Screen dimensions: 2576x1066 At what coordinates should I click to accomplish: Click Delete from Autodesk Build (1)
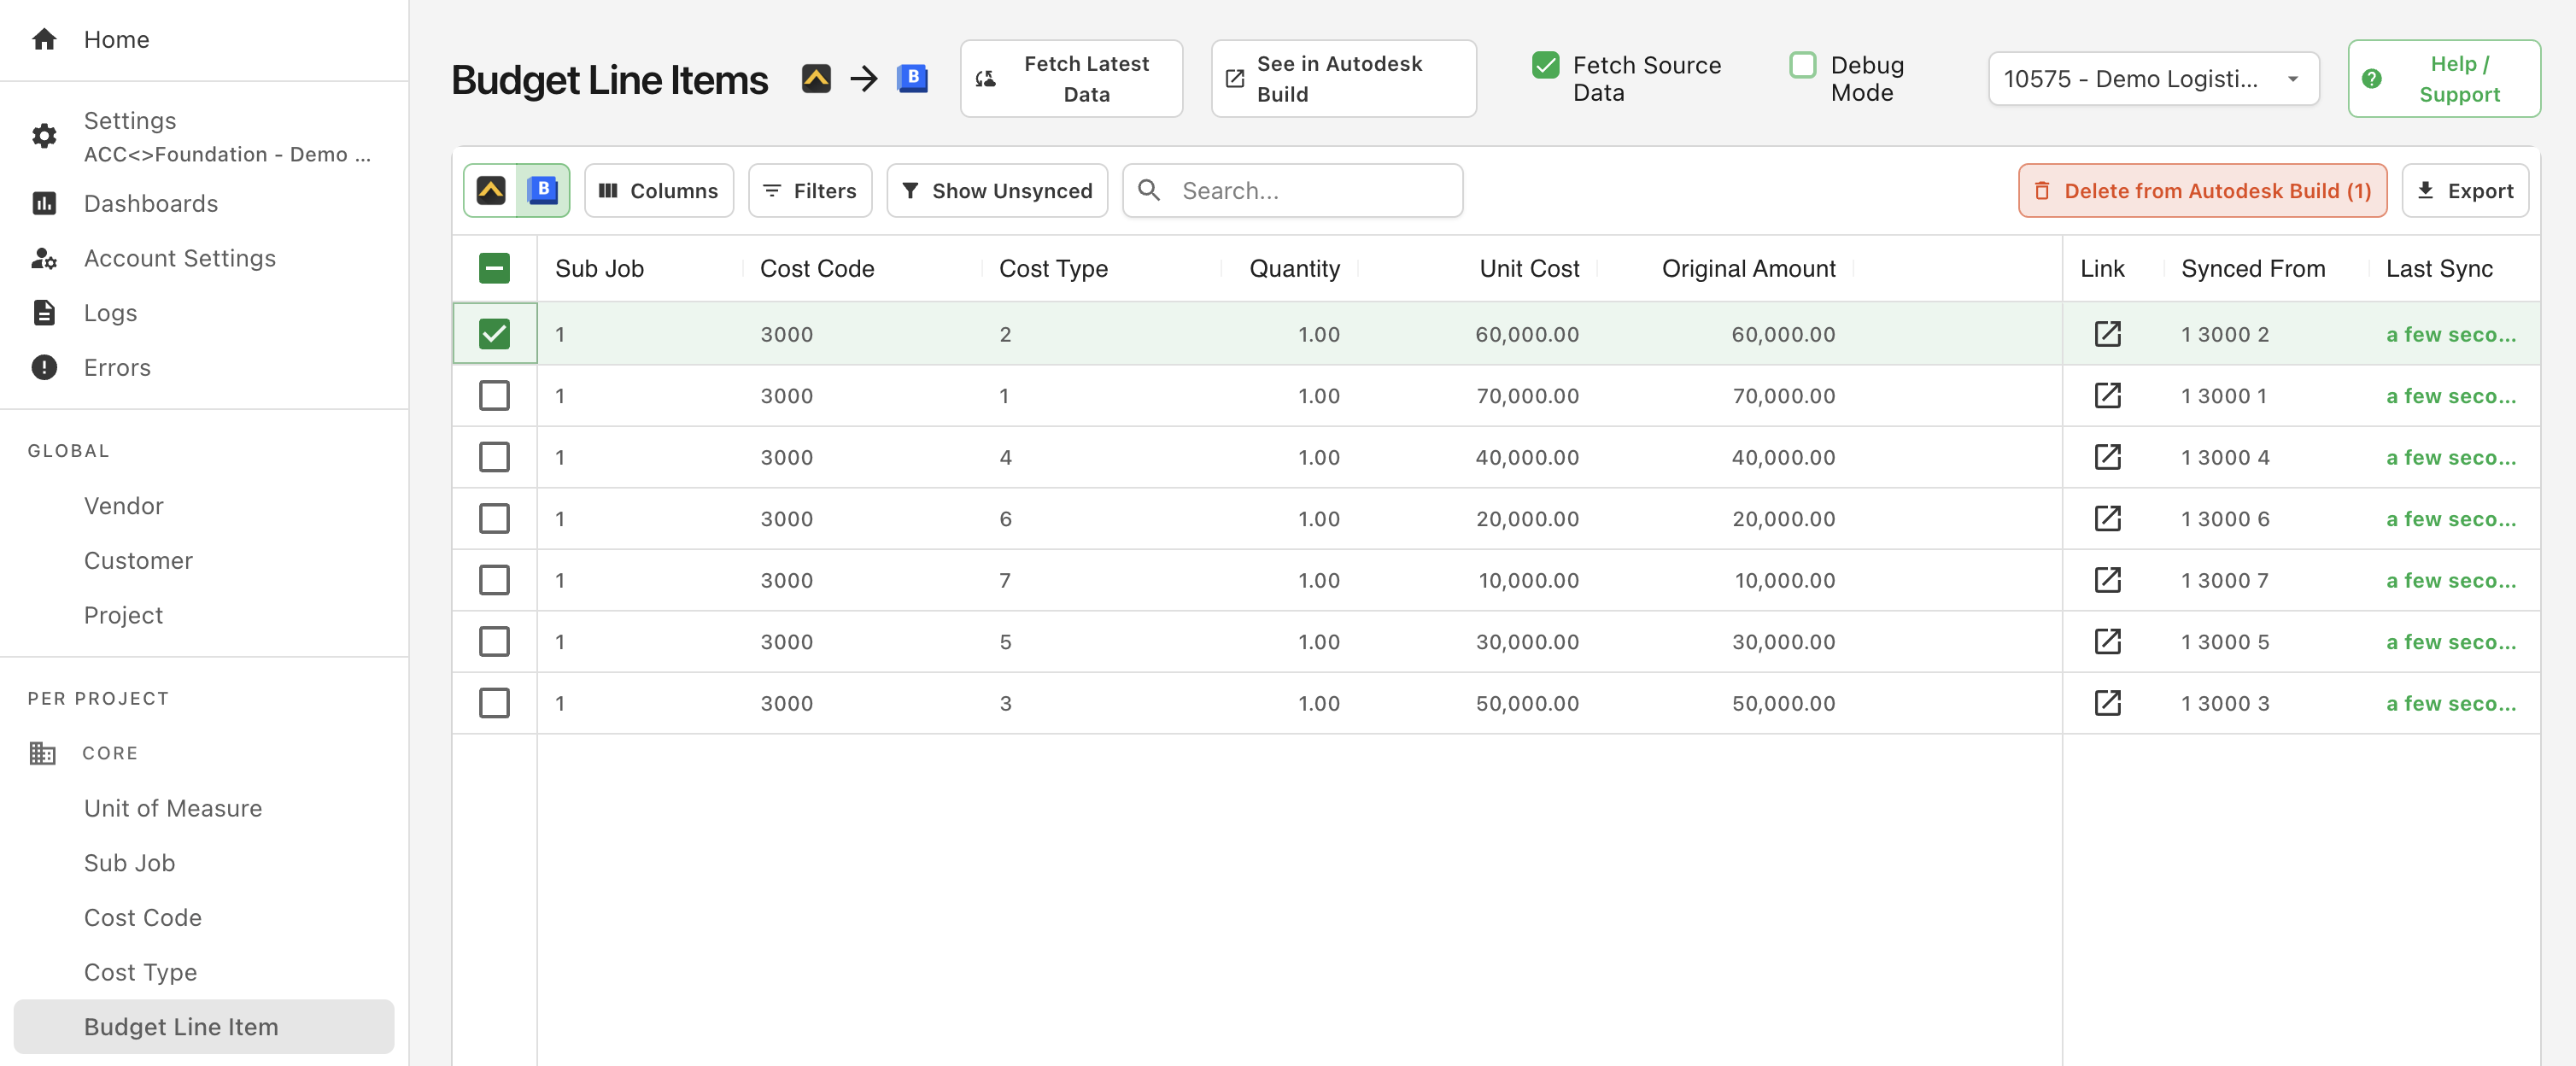[2202, 190]
